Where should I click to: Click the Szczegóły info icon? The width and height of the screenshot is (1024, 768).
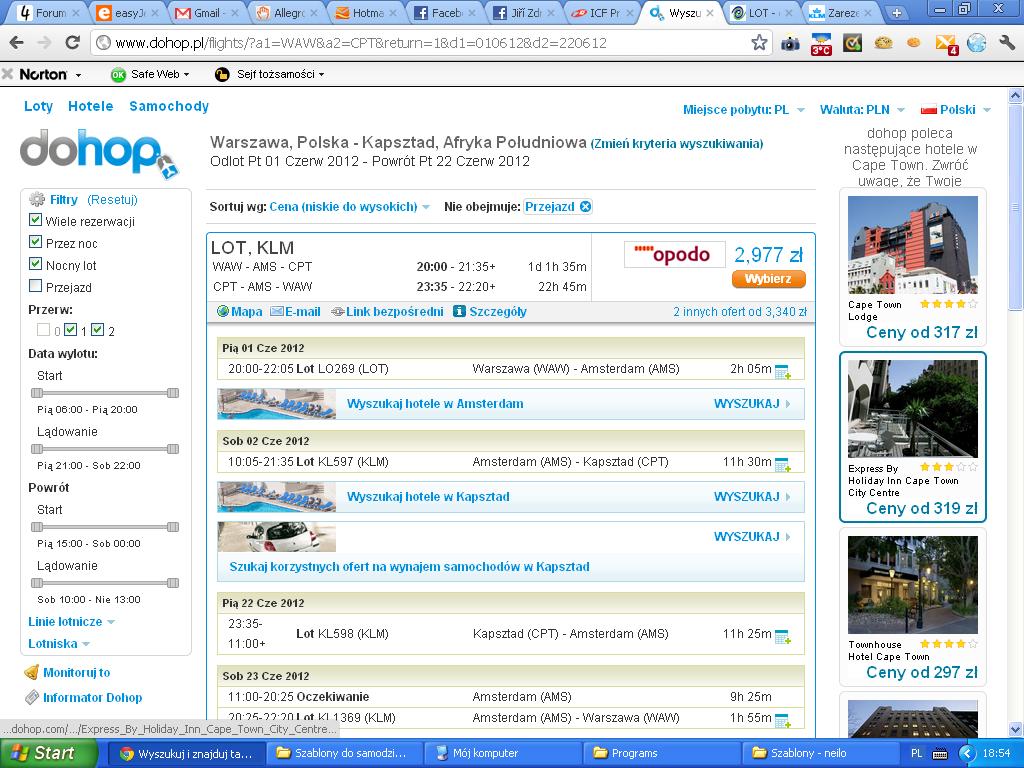(459, 312)
